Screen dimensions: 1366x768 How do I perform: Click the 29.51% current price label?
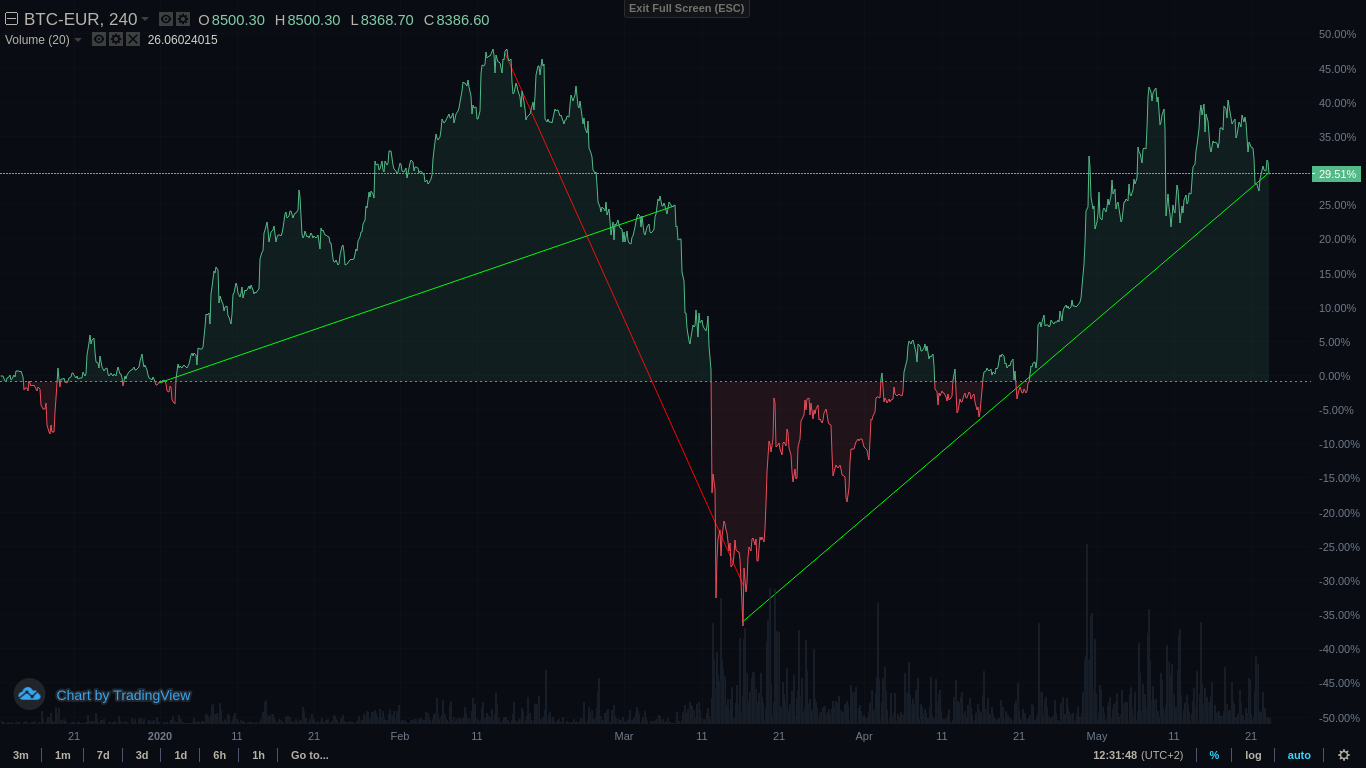(1337, 174)
